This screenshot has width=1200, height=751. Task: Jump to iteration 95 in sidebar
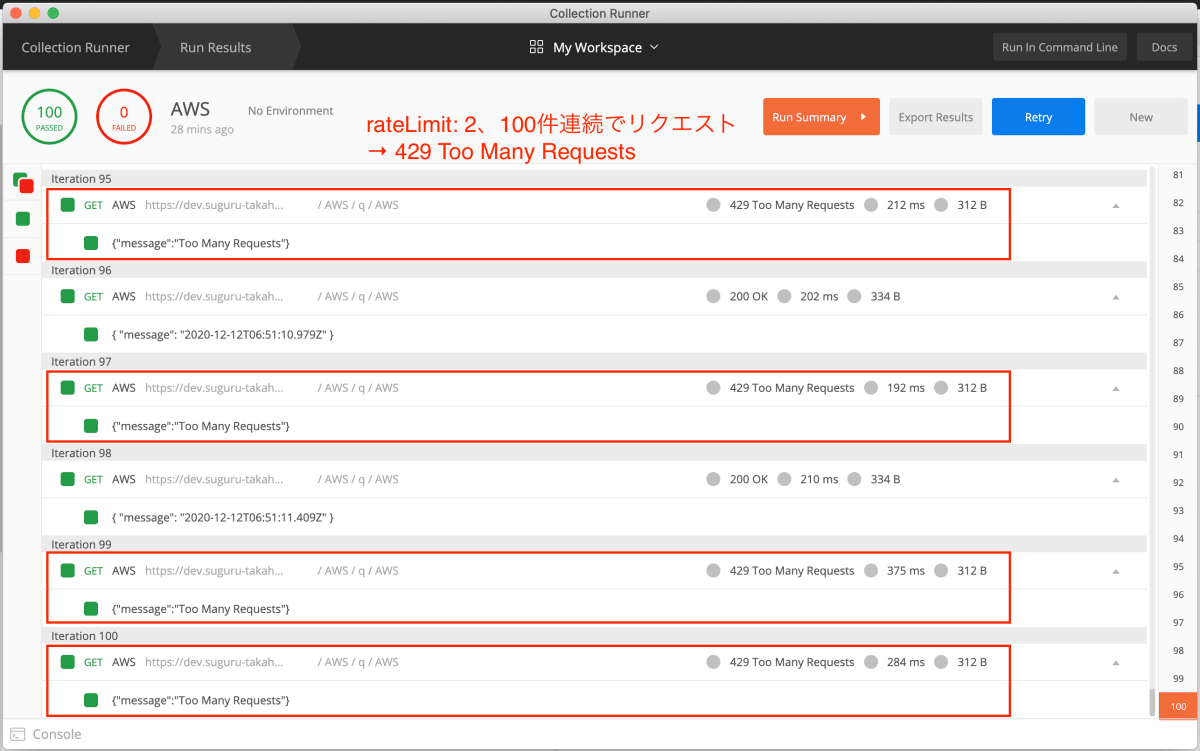pyautogui.click(x=1178, y=566)
